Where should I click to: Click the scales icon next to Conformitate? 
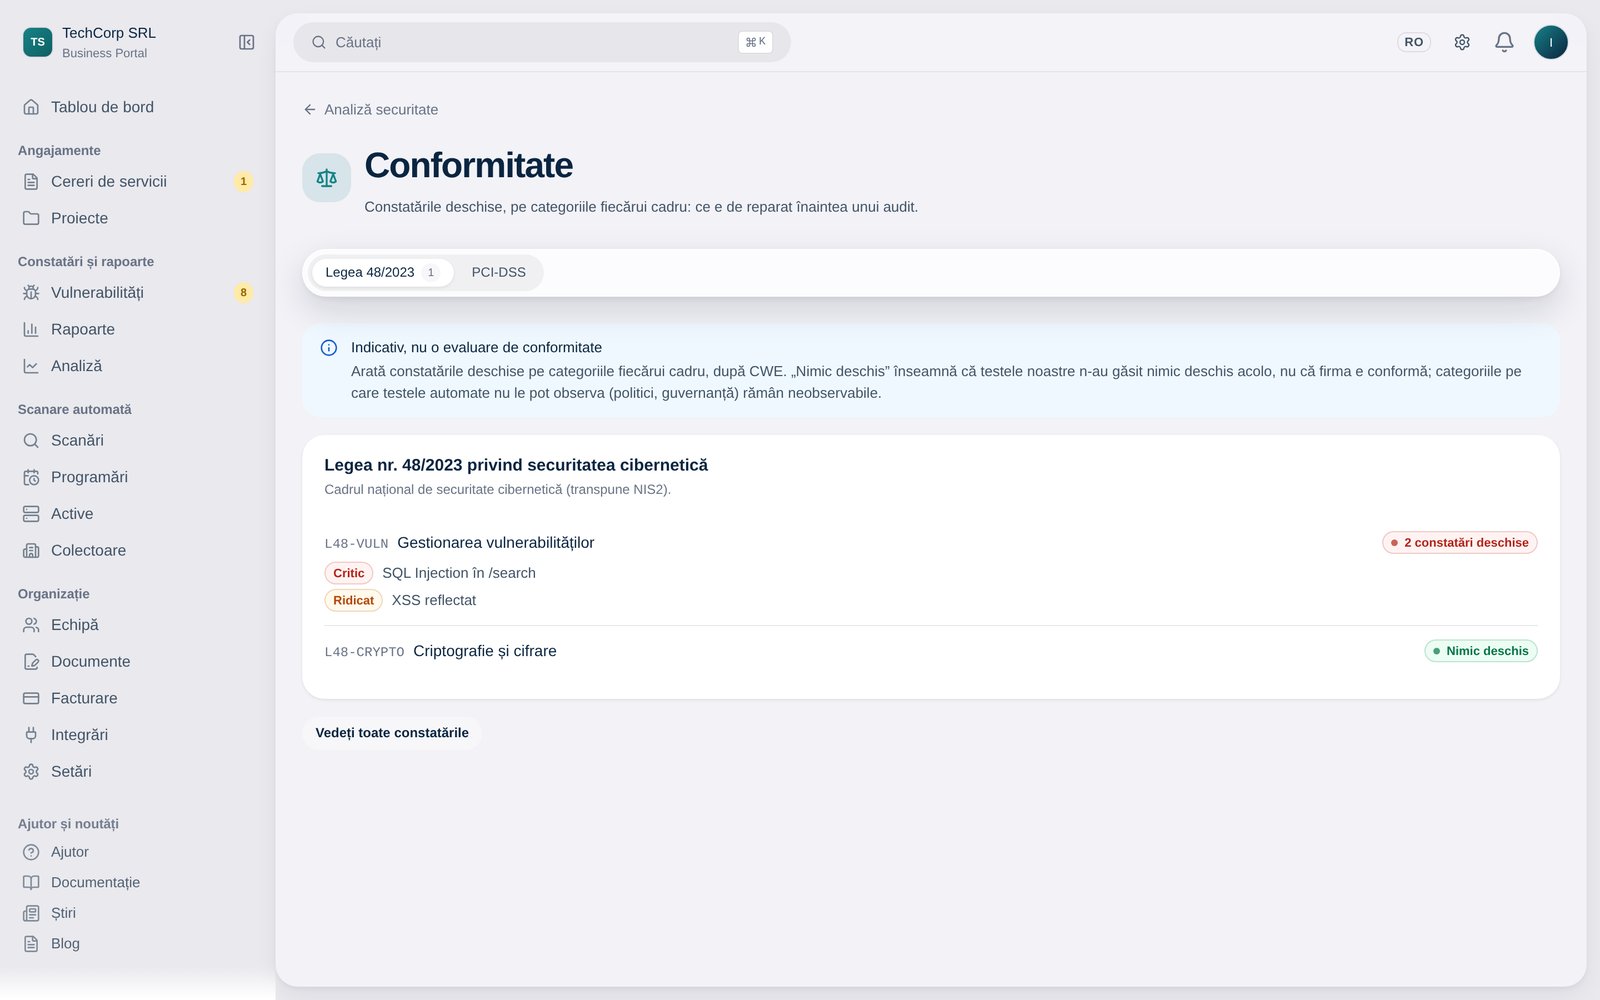point(327,178)
